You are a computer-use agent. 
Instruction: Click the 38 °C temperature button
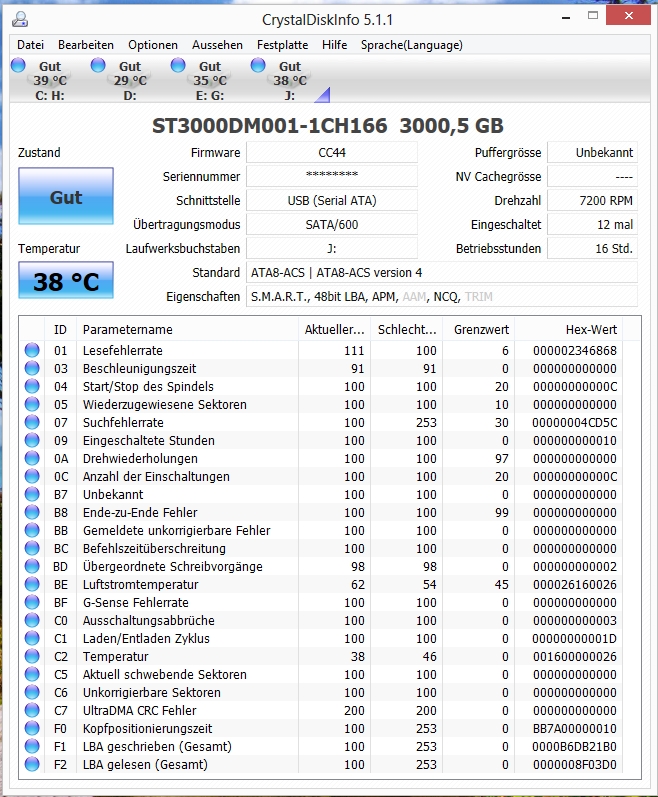coord(66,281)
